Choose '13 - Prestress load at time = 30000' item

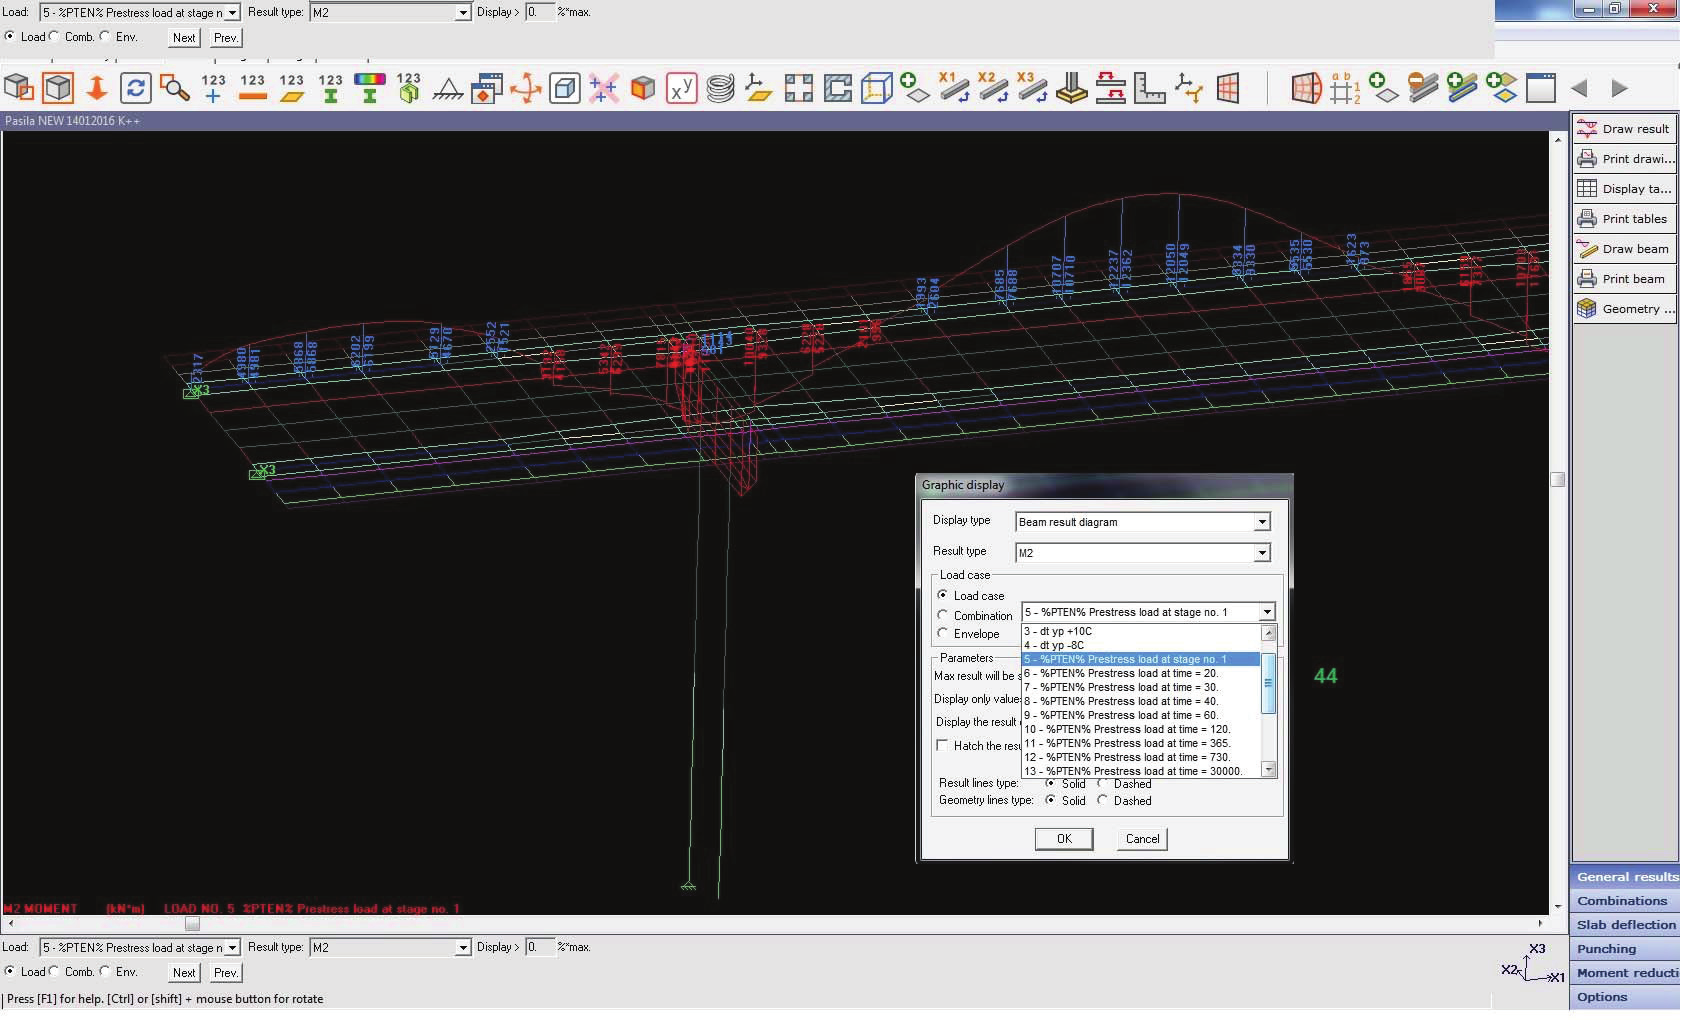click(x=1141, y=771)
